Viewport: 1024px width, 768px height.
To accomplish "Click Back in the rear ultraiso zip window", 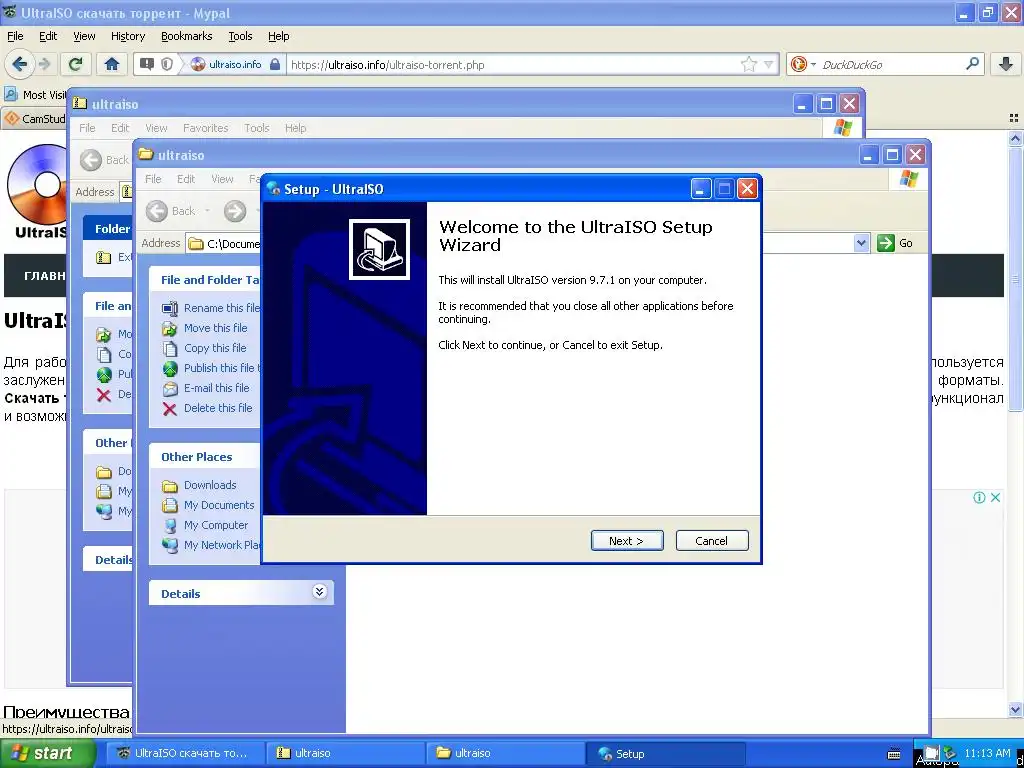I will (105, 160).
